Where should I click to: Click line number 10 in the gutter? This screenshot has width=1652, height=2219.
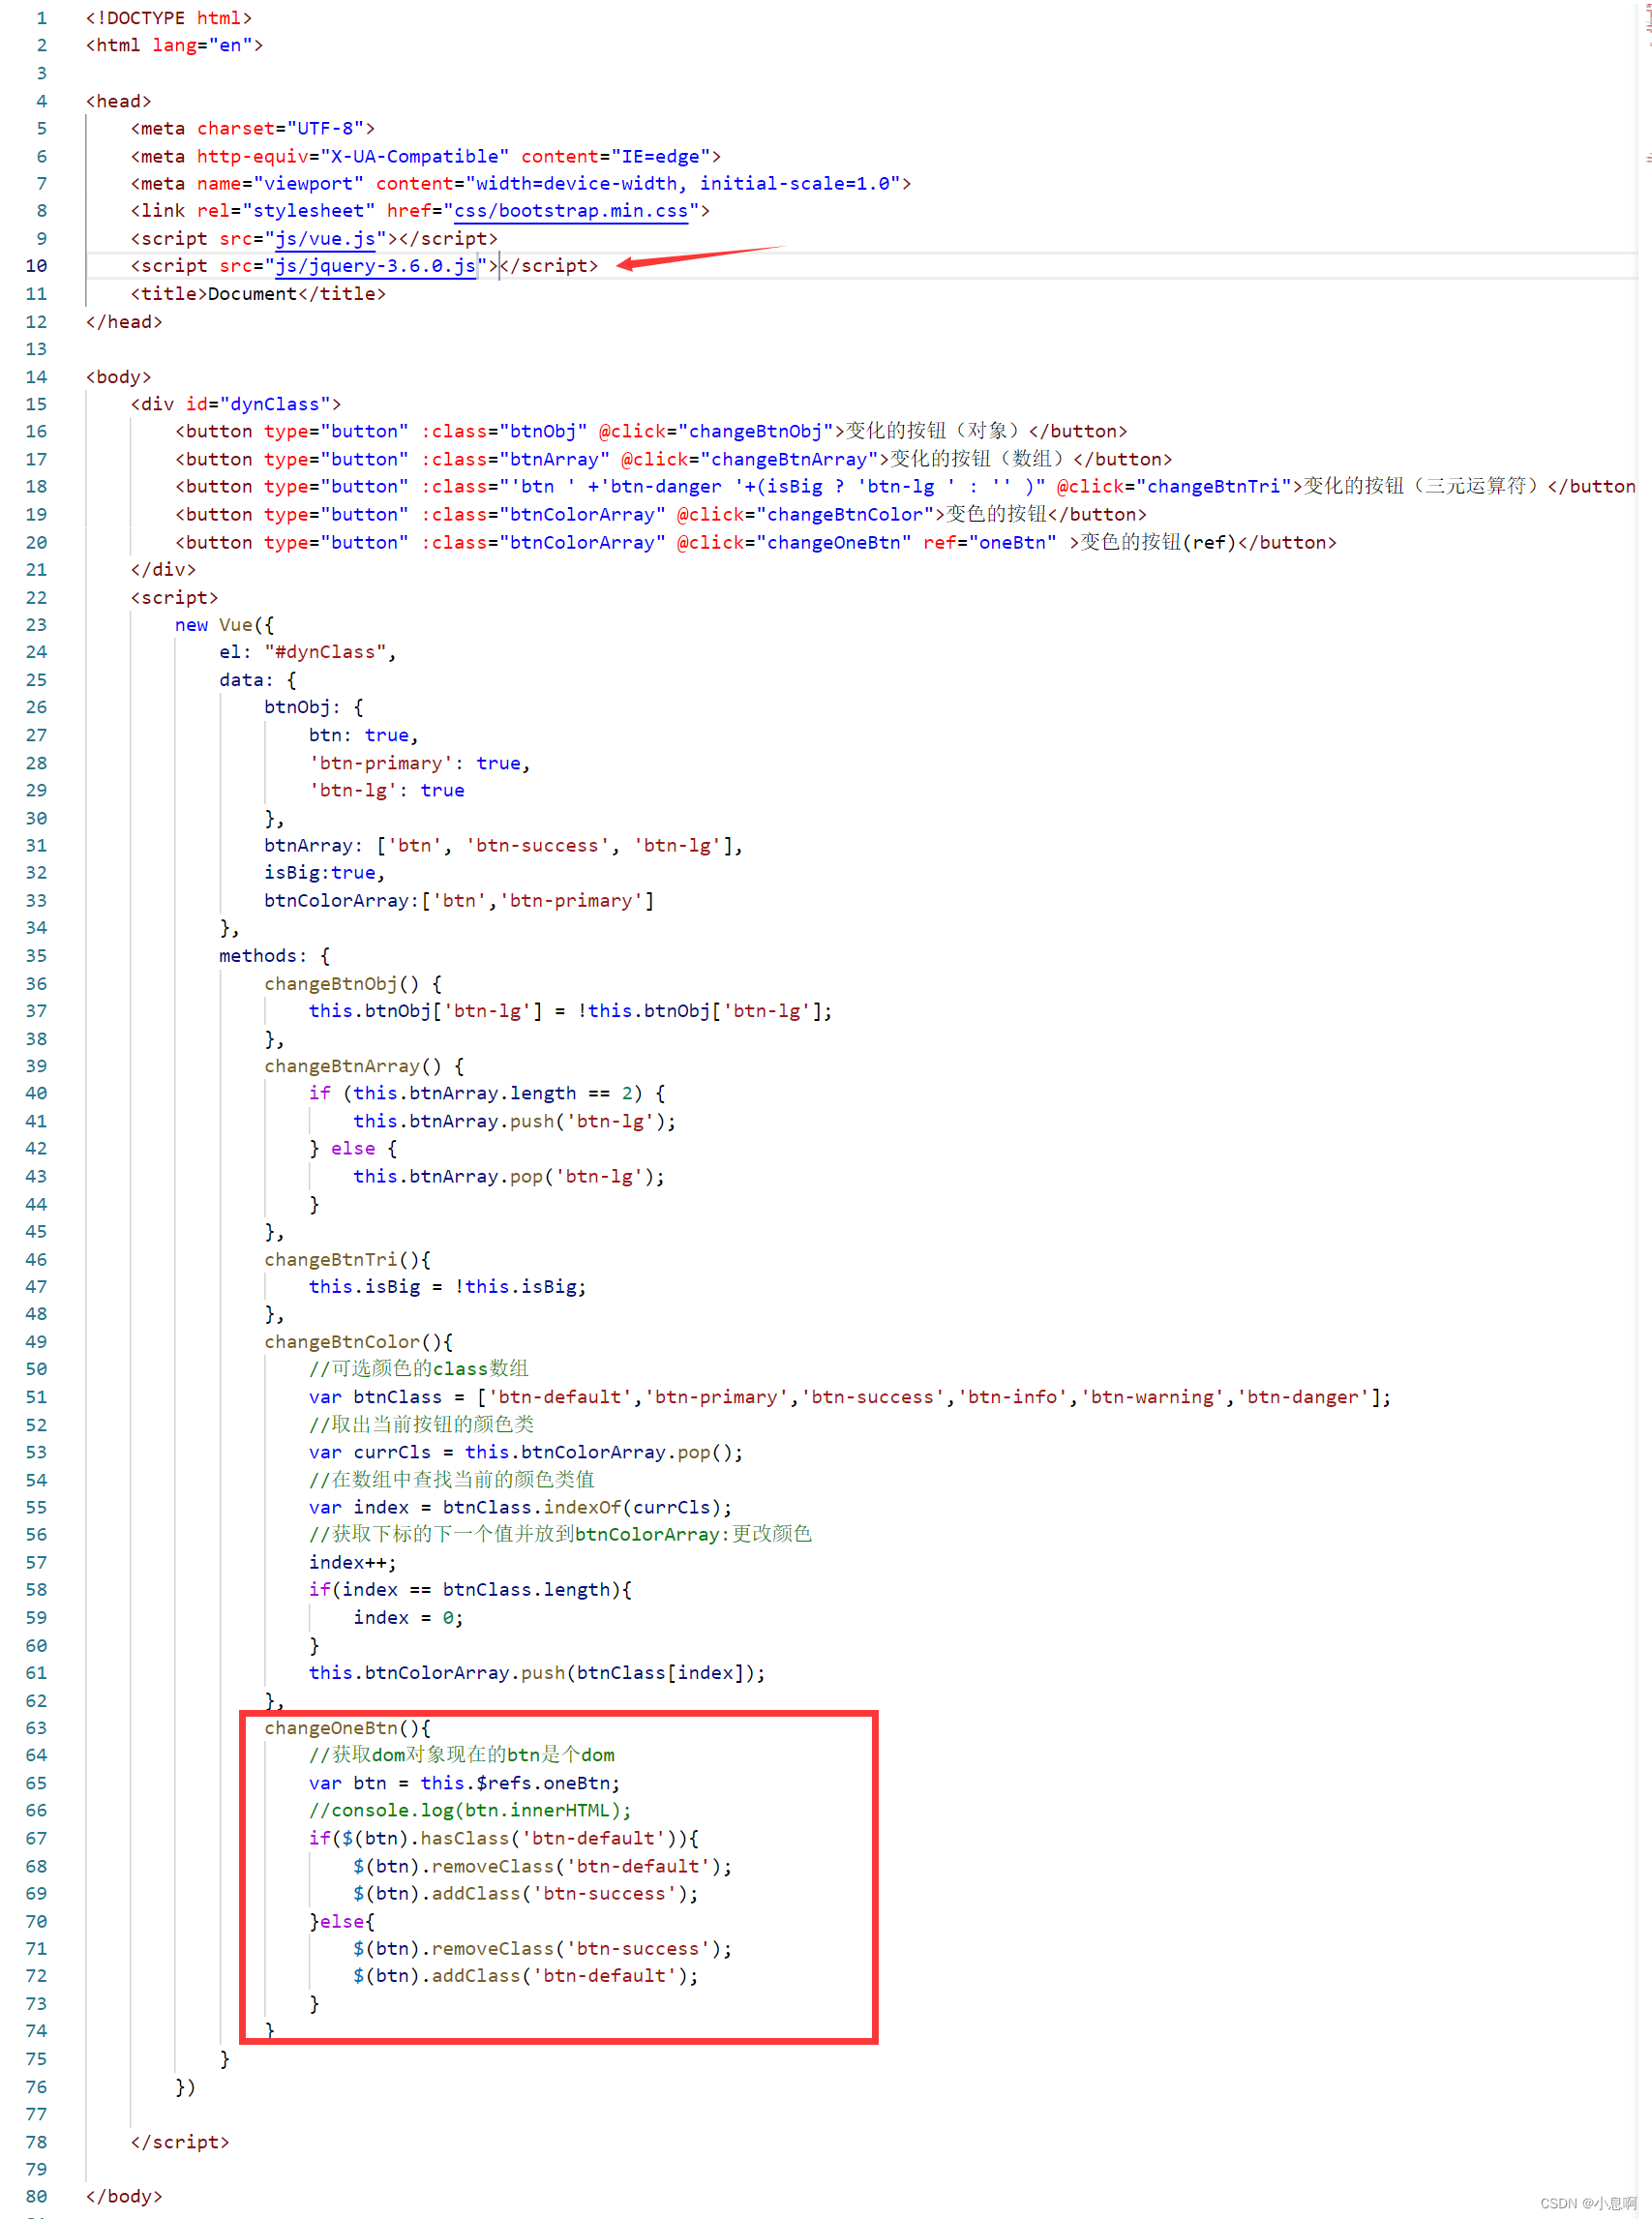36,266
